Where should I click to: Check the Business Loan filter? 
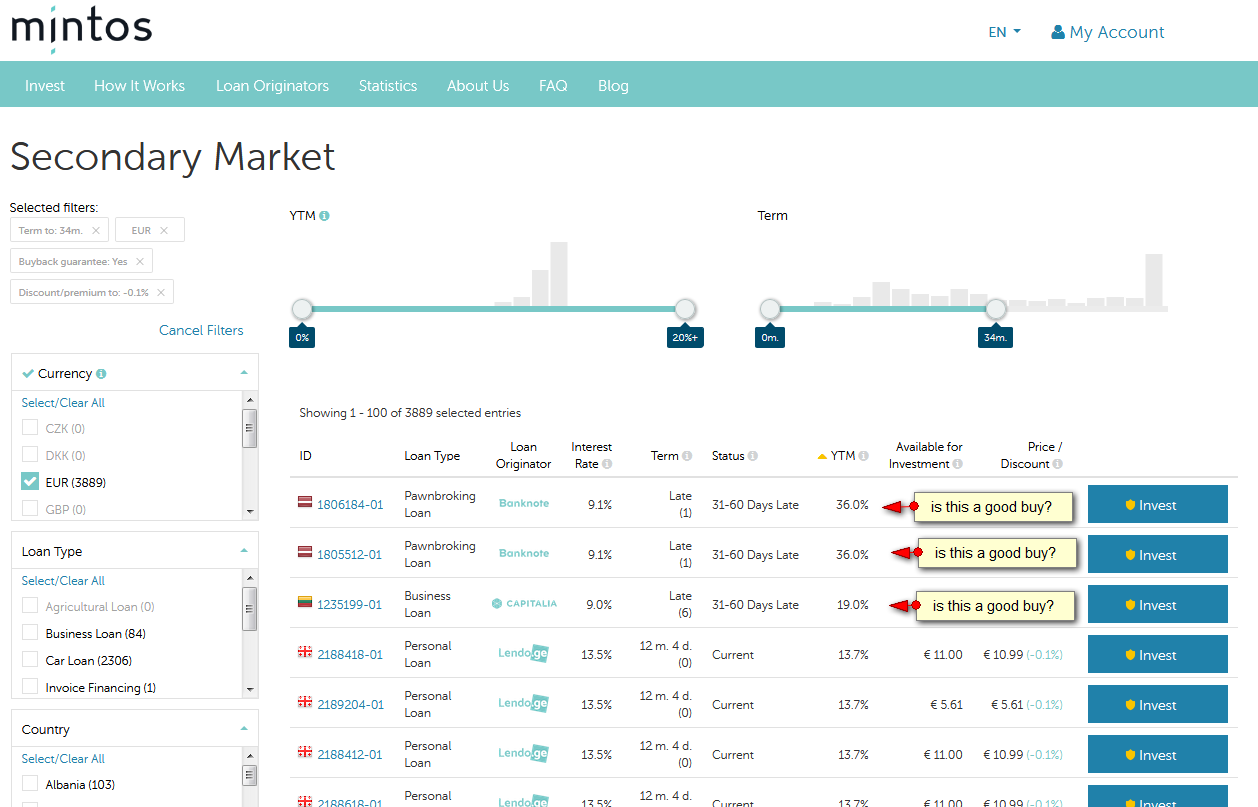tap(30, 633)
